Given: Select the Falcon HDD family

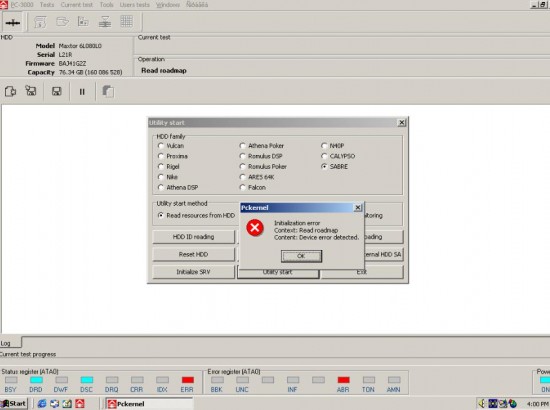Looking at the screenshot, I should click(242, 188).
